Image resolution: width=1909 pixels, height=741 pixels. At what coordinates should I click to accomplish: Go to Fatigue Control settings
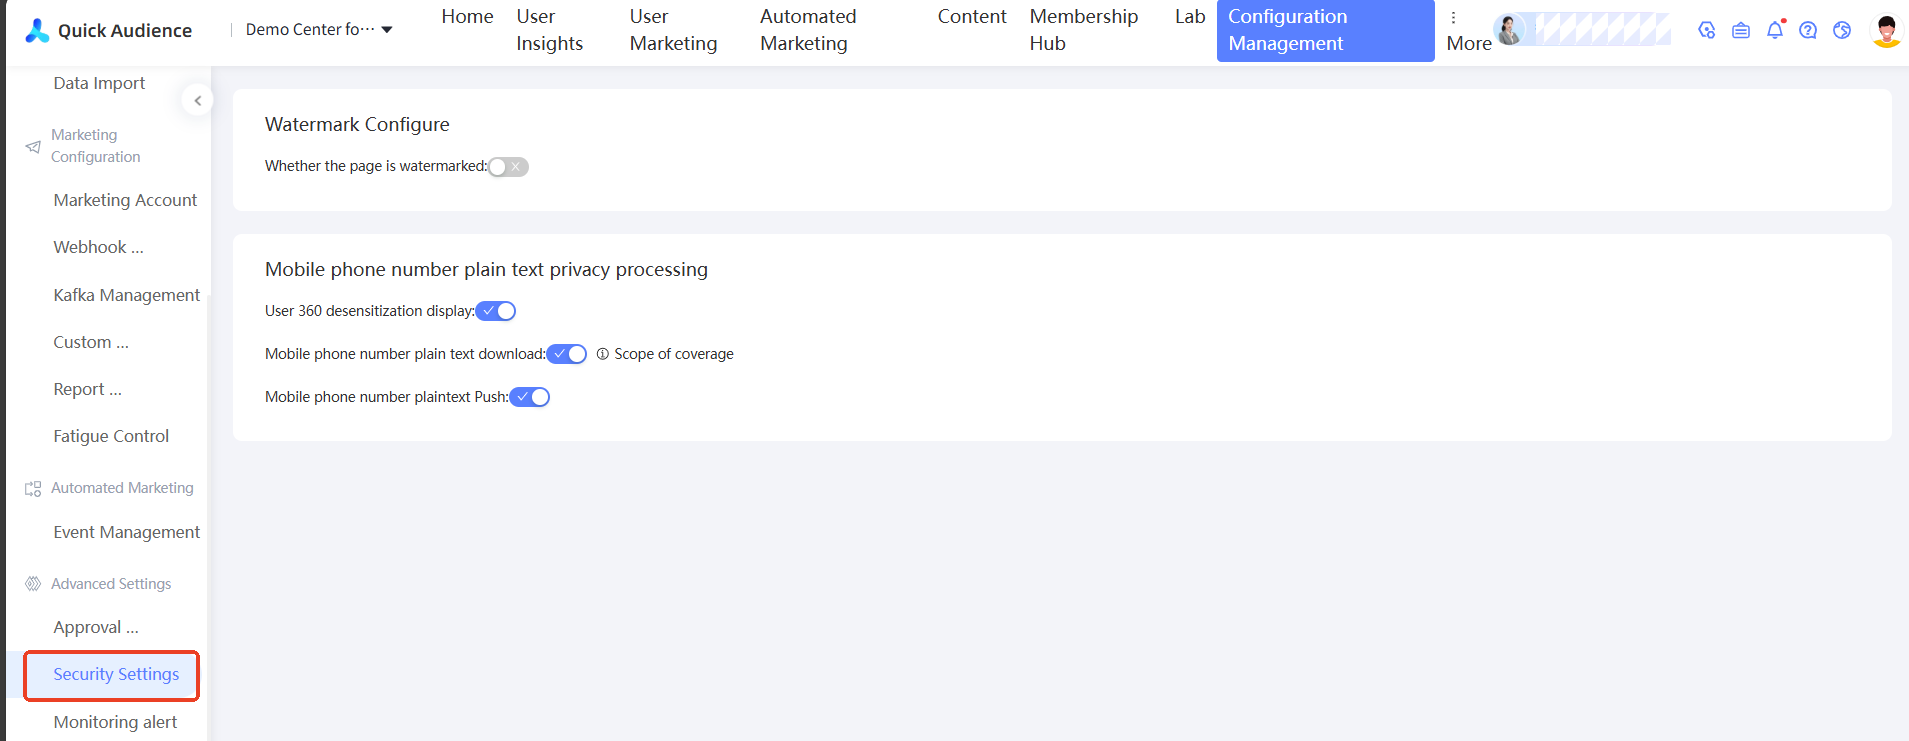[x=111, y=436]
